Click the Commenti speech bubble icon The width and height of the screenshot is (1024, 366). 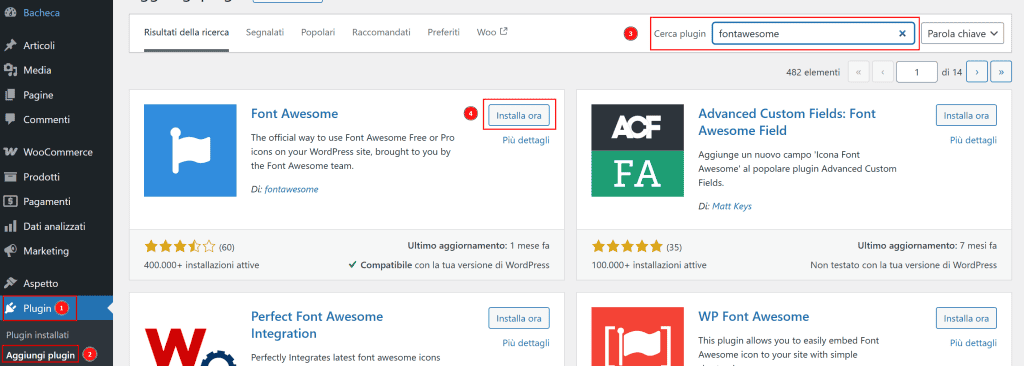click(x=10, y=120)
